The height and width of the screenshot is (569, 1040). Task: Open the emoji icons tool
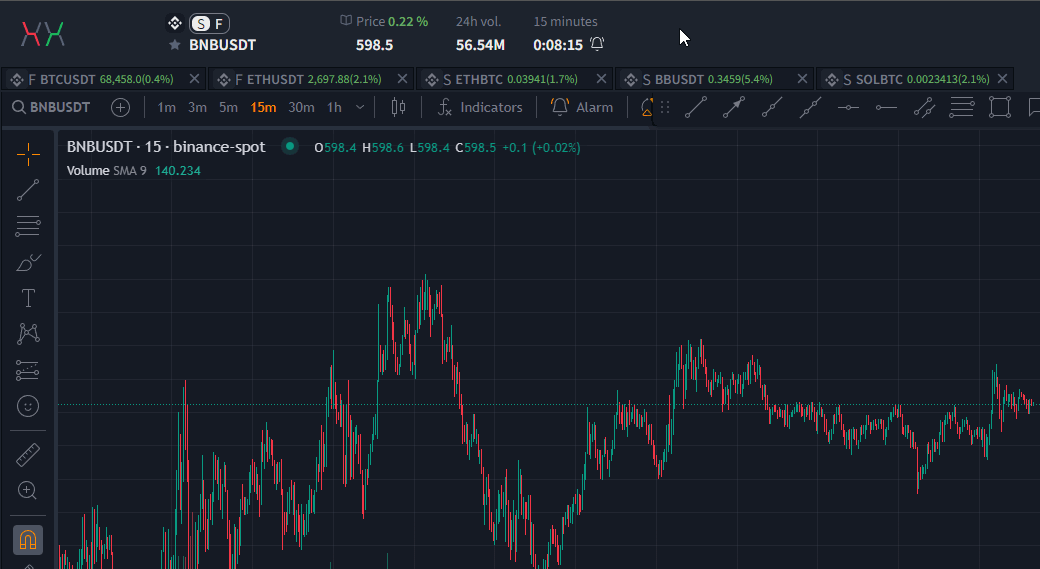[28, 406]
